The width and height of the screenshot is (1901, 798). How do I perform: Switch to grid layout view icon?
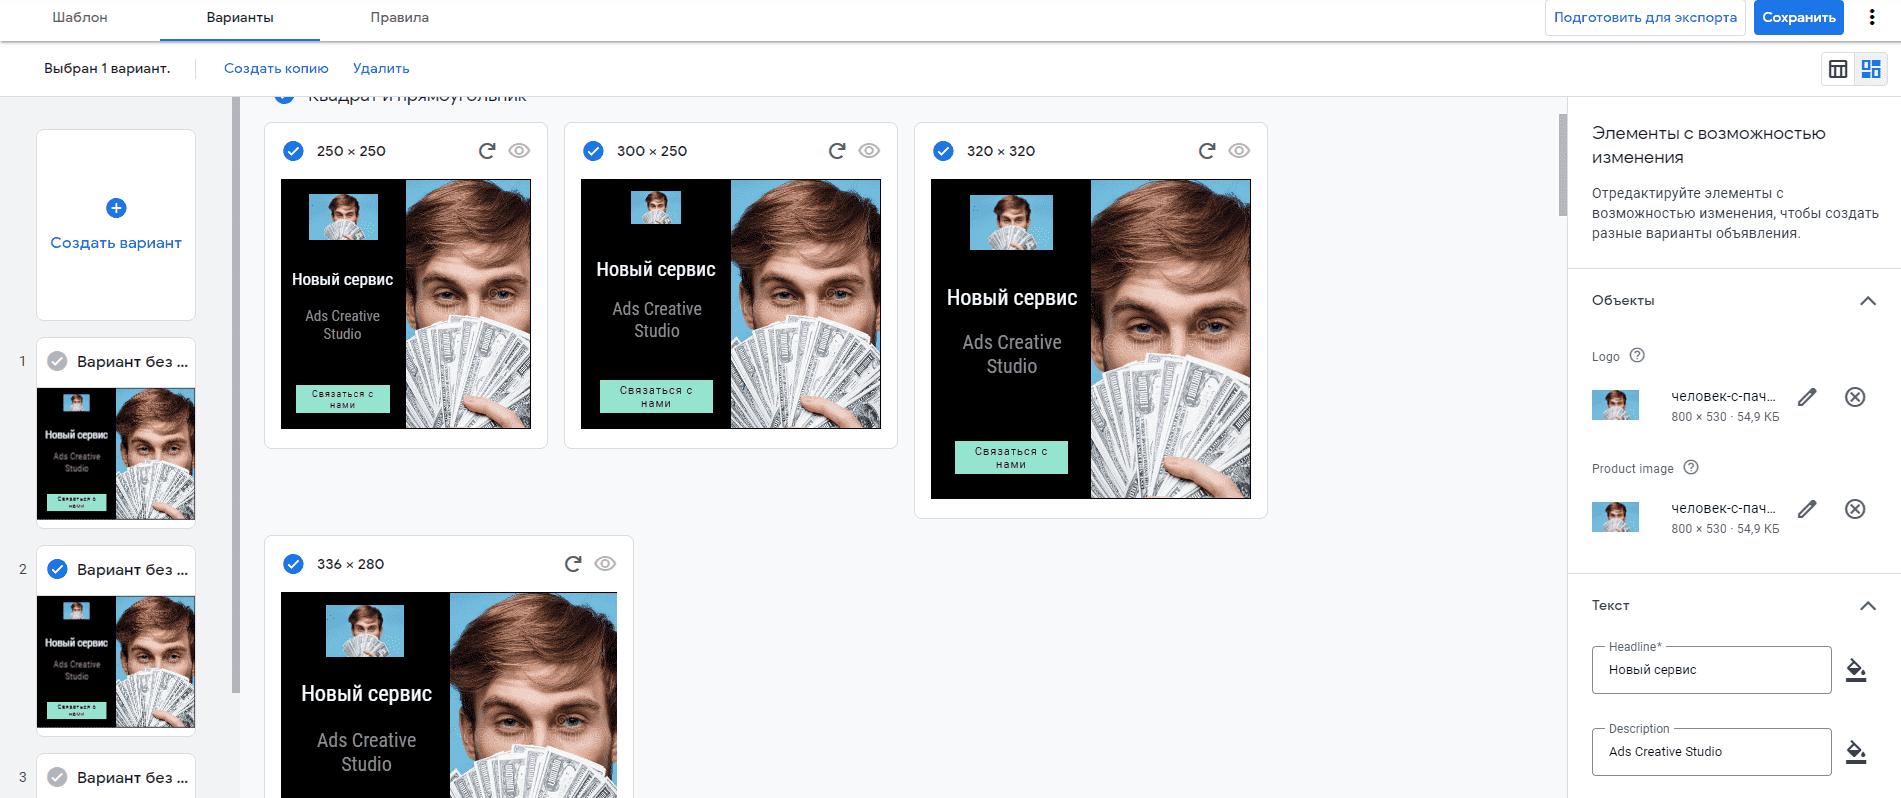[1871, 69]
